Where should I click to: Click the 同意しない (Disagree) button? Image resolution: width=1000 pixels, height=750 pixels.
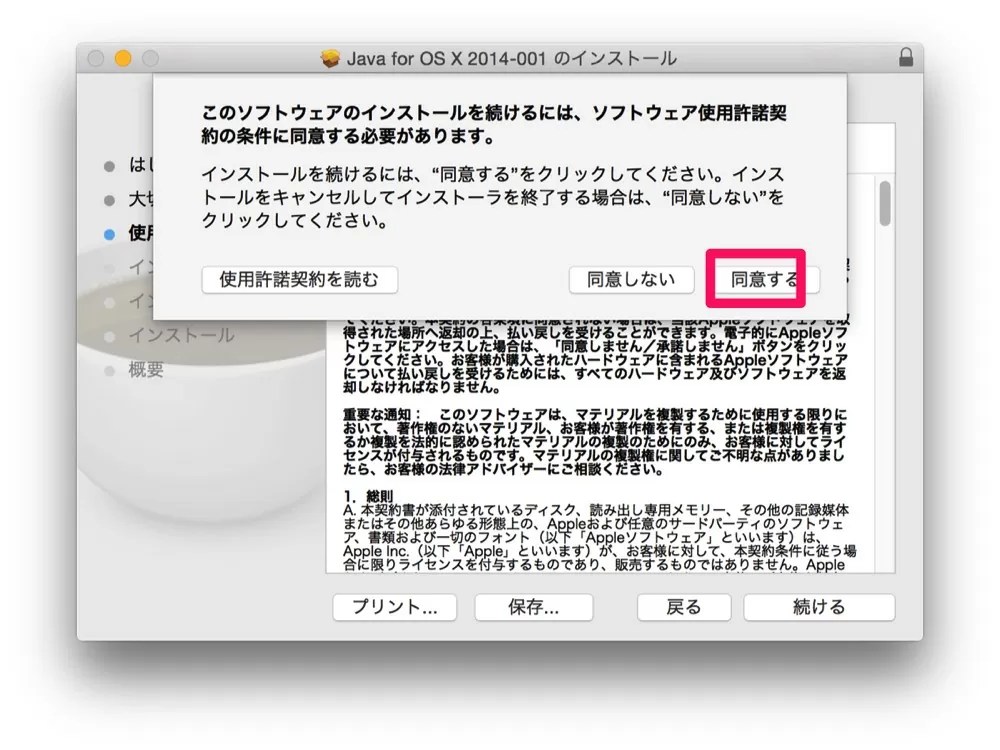coord(631,279)
